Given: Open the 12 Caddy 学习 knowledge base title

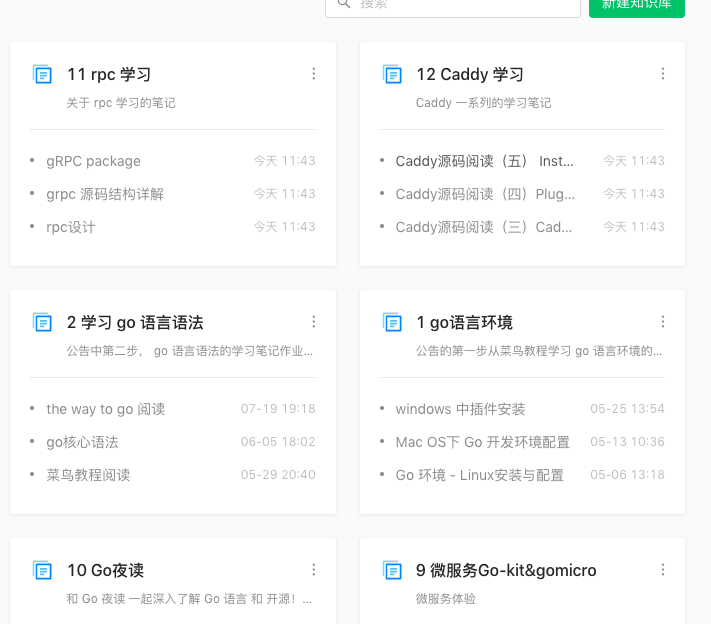Looking at the screenshot, I should pyautogui.click(x=470, y=74).
